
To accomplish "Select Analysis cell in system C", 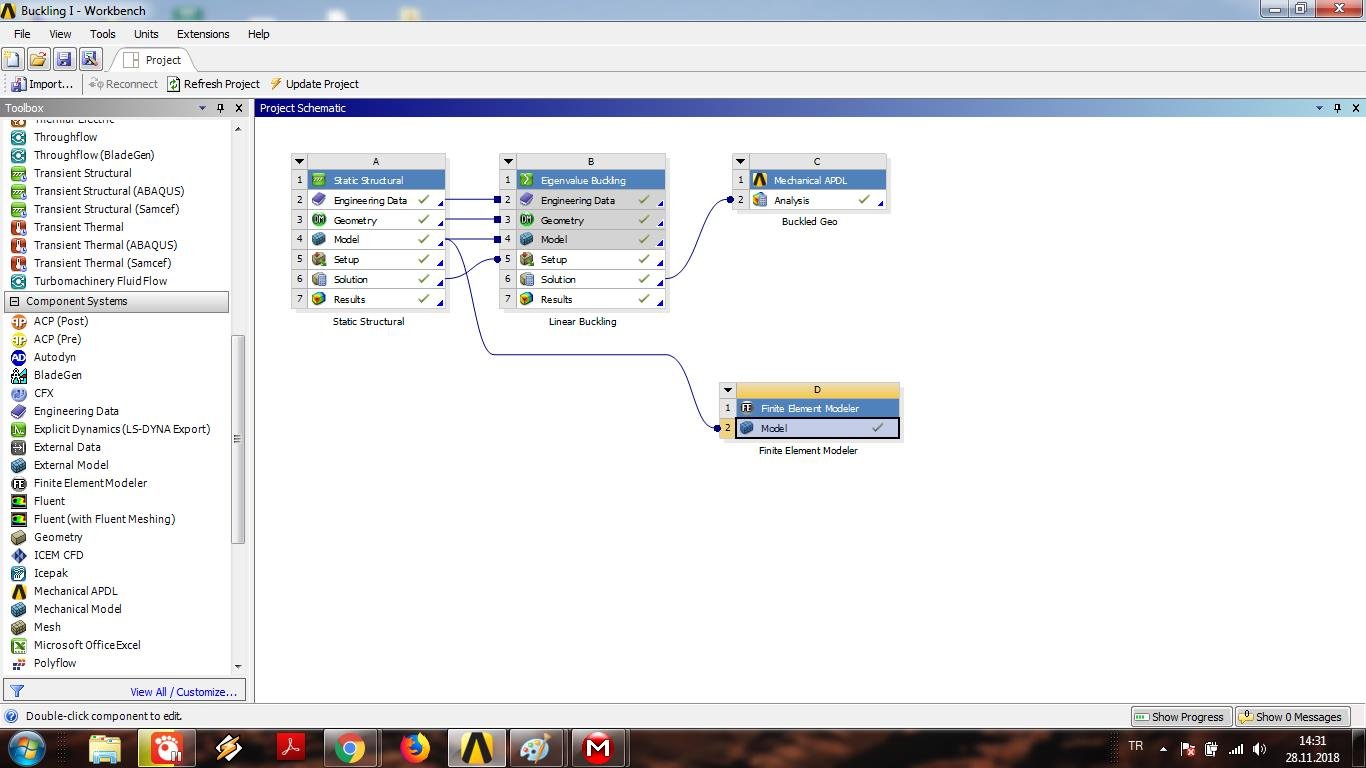I will click(817, 200).
